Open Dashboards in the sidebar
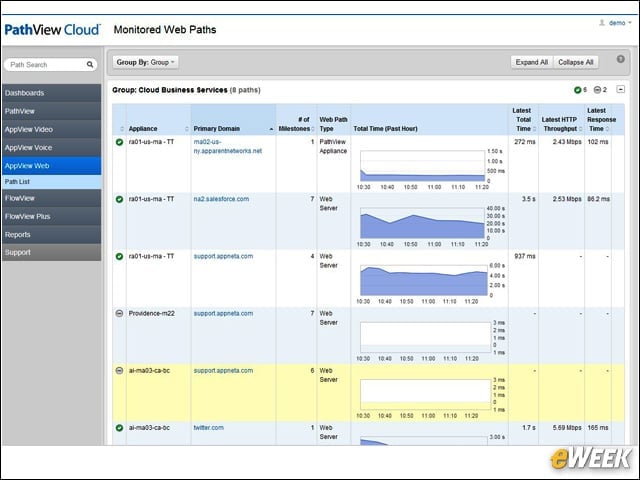The image size is (640, 480). point(51,93)
